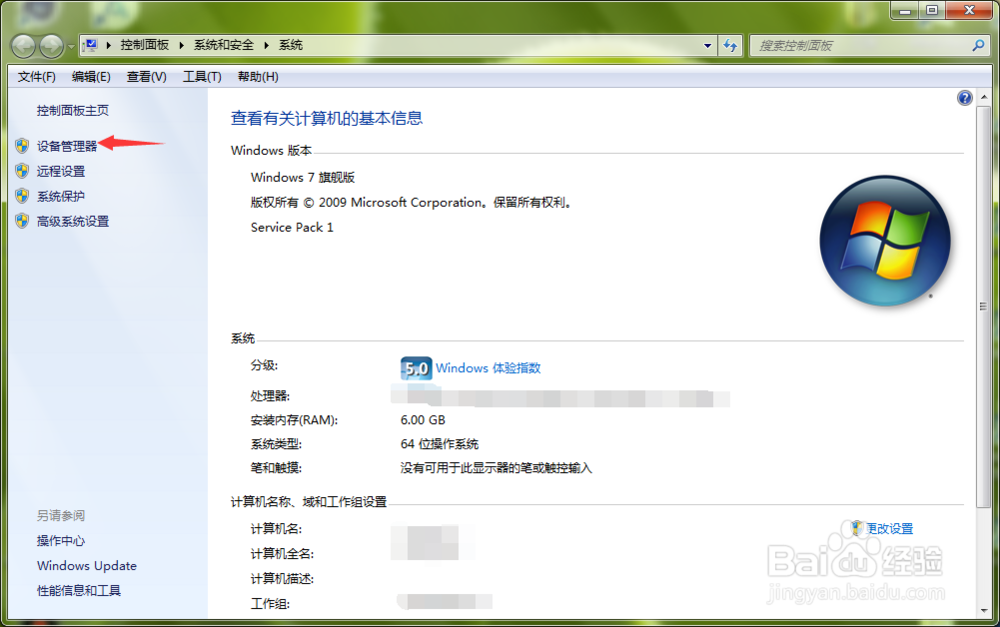
Task: Click the vertical scrollbar thumb
Action: coord(983,306)
